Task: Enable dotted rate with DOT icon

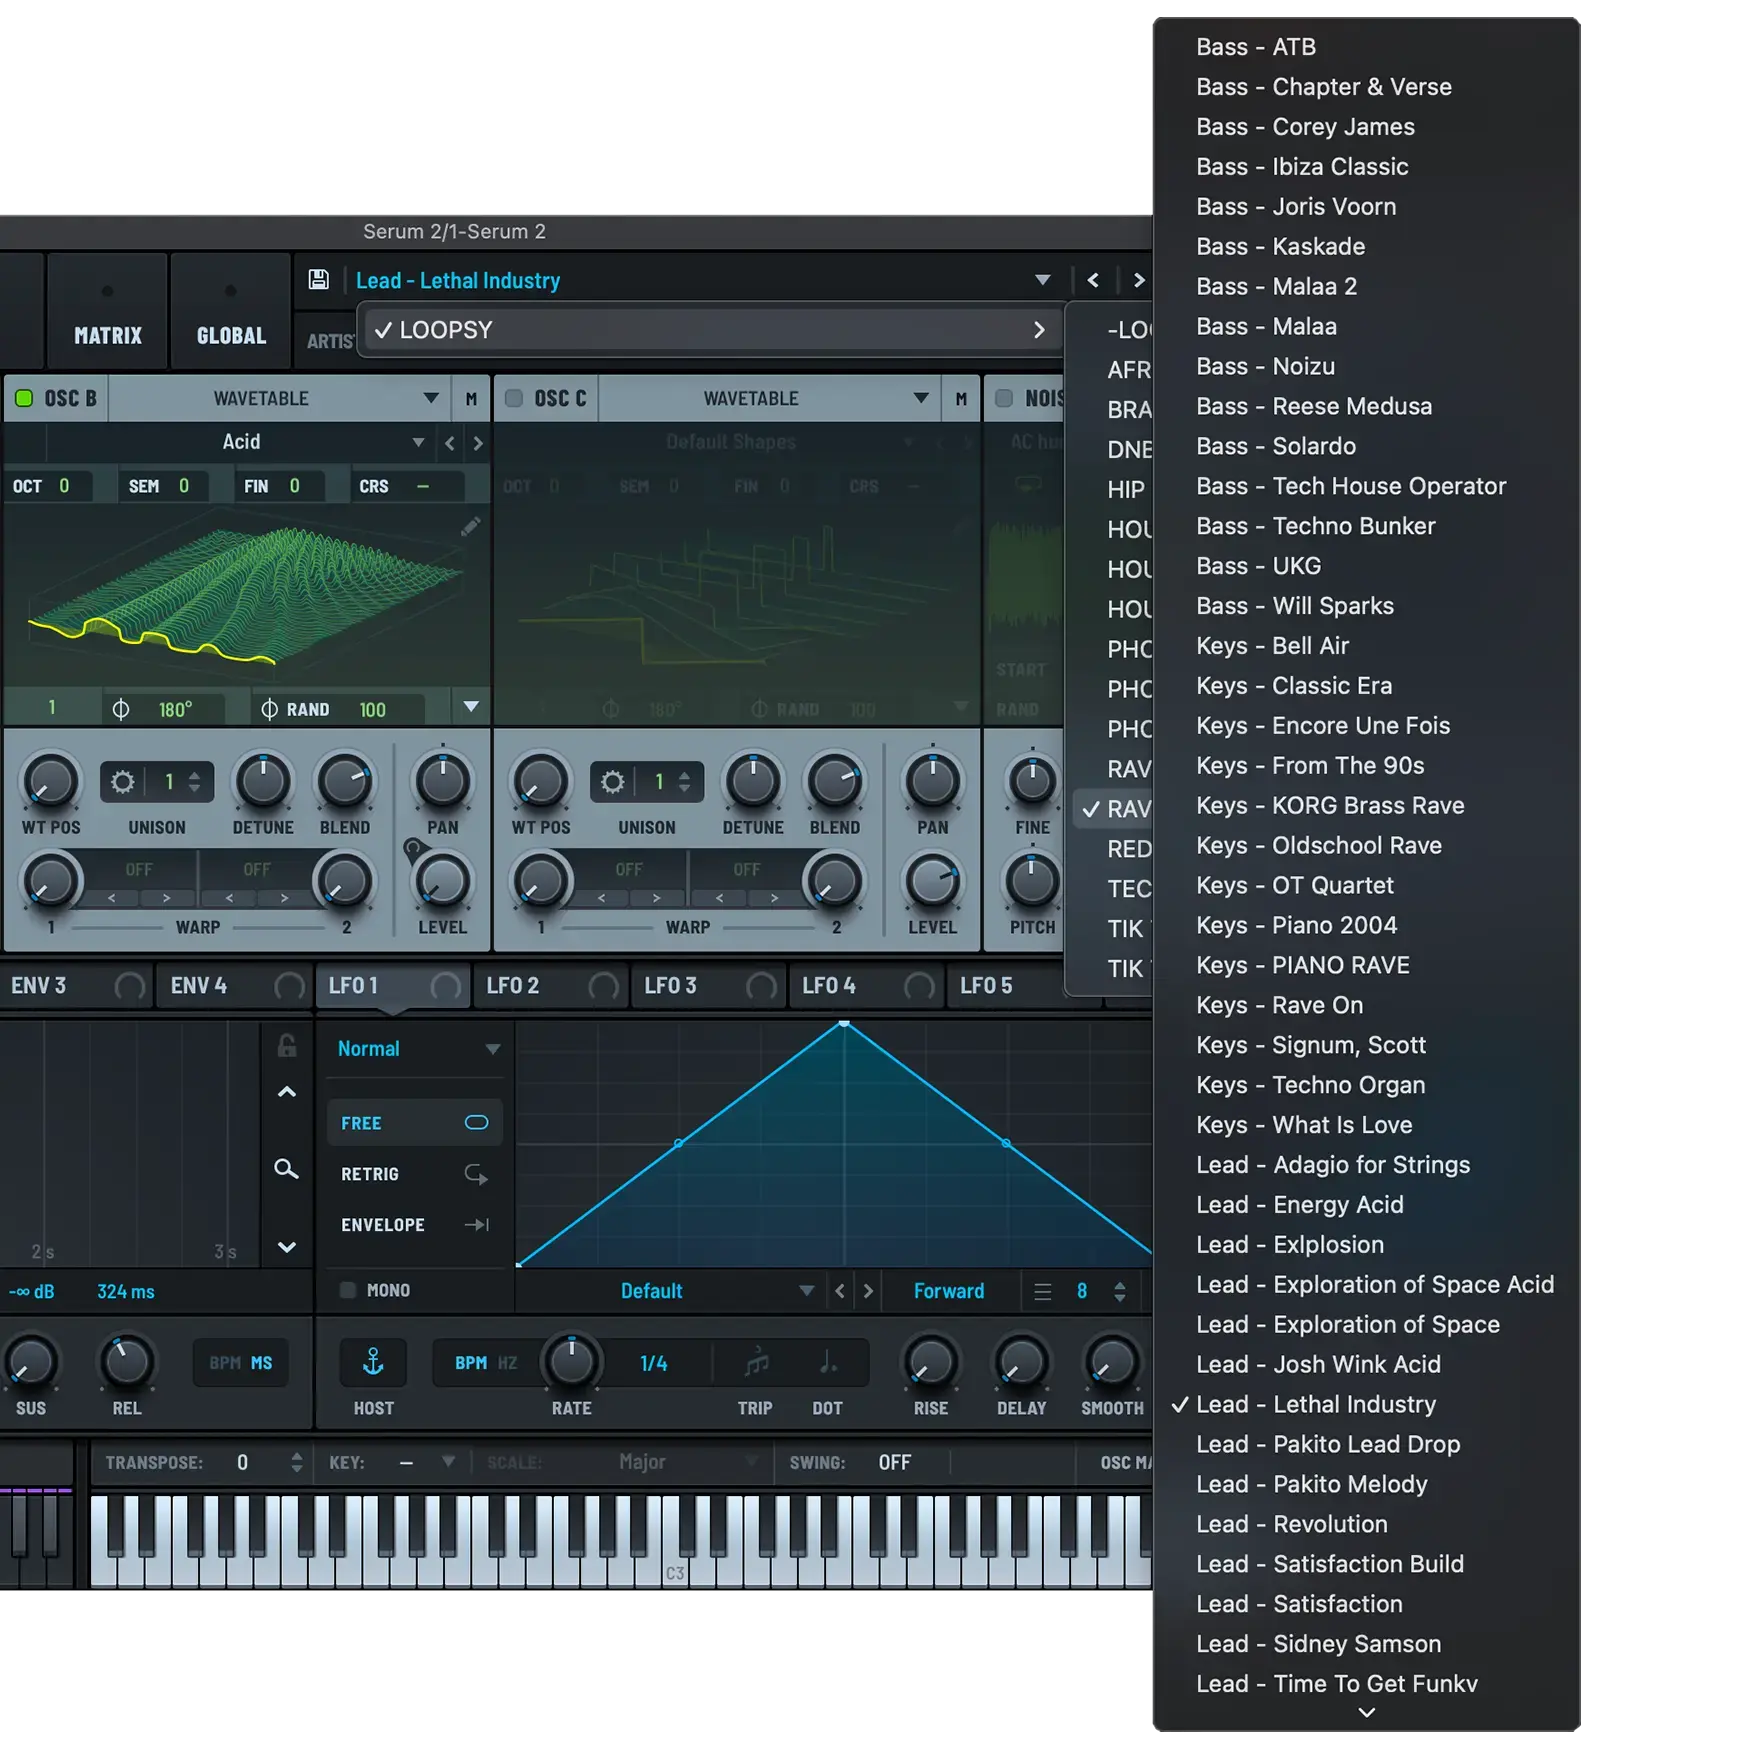Action: [x=828, y=1362]
